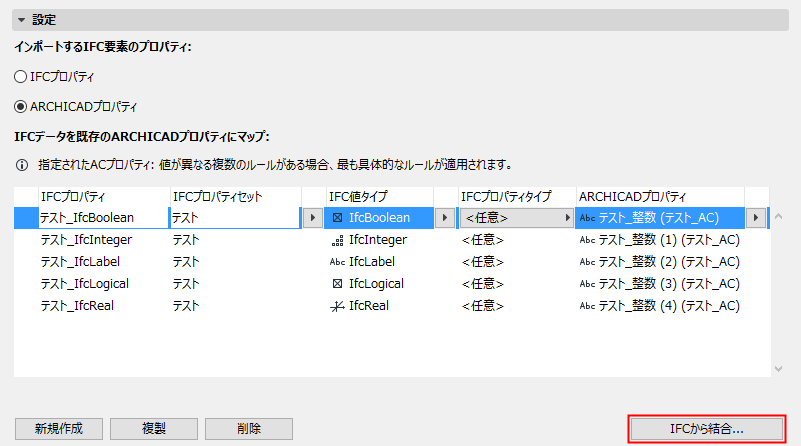Click Abc icon beside テスト_整数 (2)
The width and height of the screenshot is (801, 446).
point(587,262)
